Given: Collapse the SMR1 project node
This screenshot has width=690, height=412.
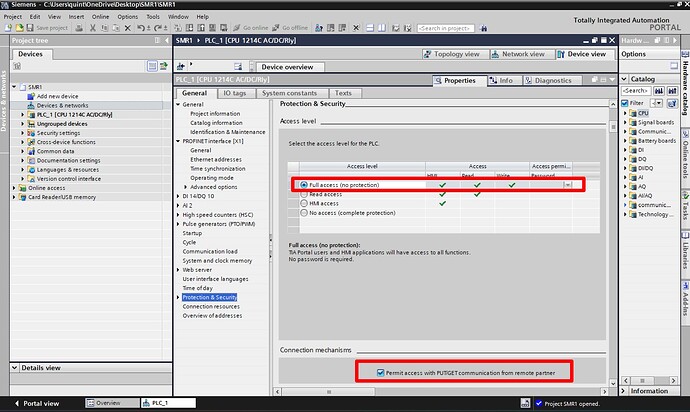Looking at the screenshot, I should tap(14, 87).
